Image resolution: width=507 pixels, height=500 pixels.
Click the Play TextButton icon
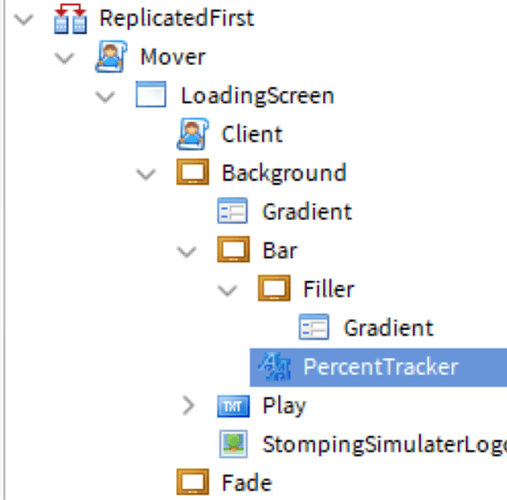coord(233,406)
